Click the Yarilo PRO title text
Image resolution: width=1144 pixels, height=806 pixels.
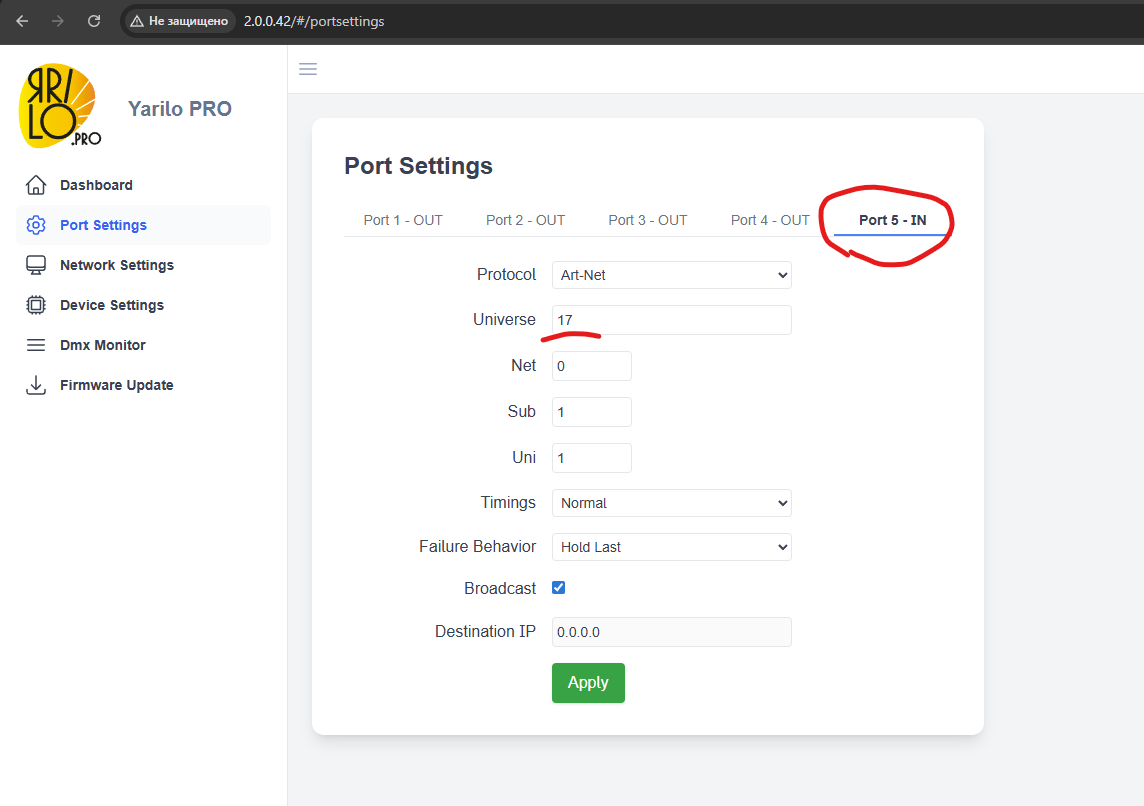coord(179,109)
